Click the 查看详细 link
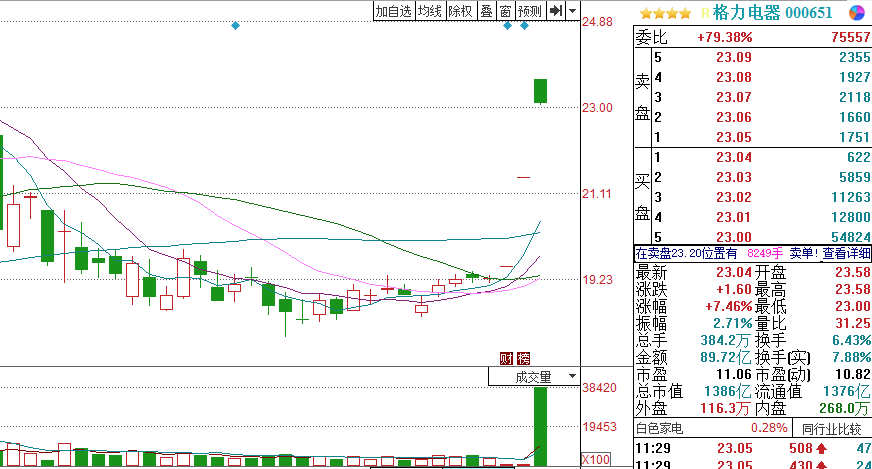This screenshot has width=872, height=469. tap(846, 254)
